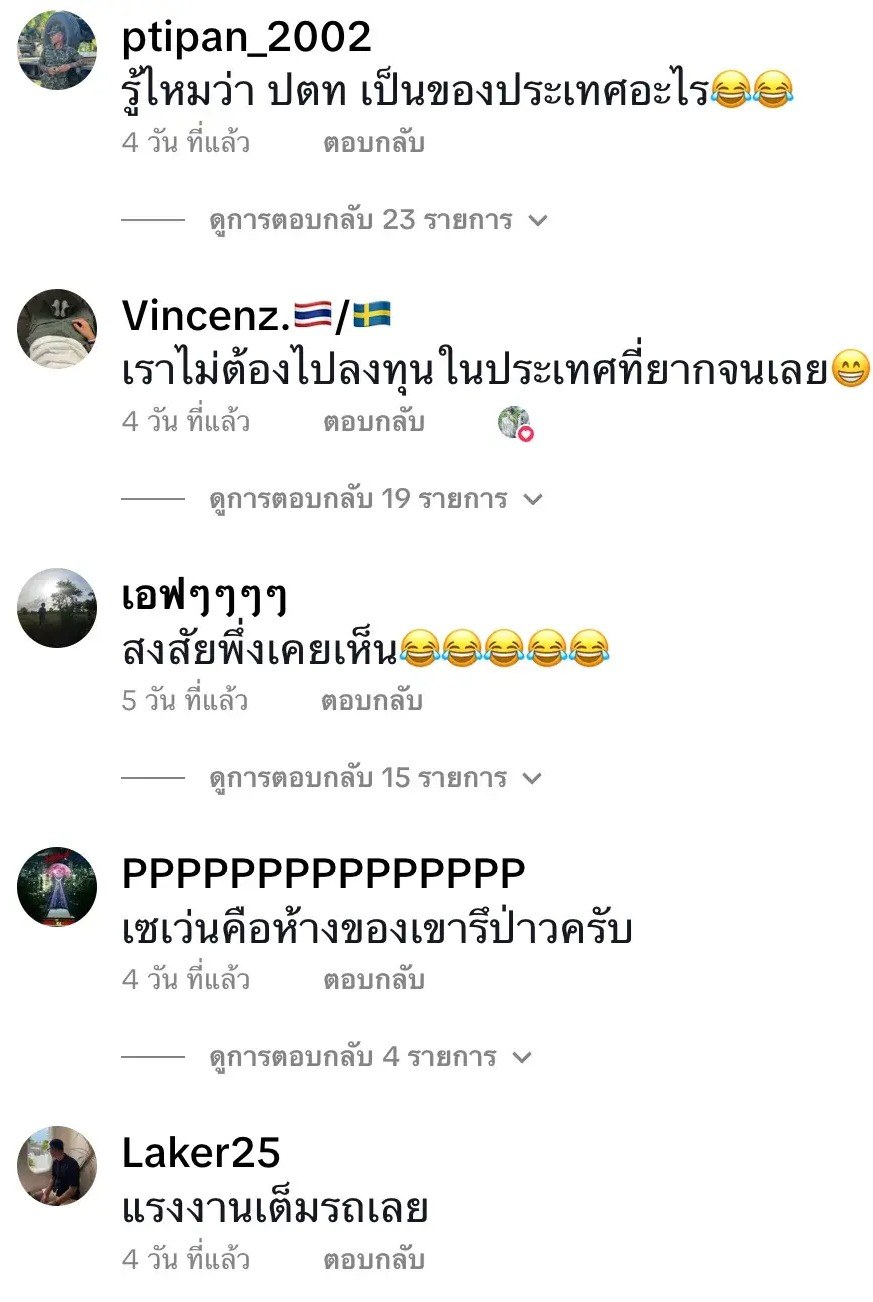This screenshot has height=1302, width=873.
Task: Open ptipan_2002 username link
Action: click(247, 38)
